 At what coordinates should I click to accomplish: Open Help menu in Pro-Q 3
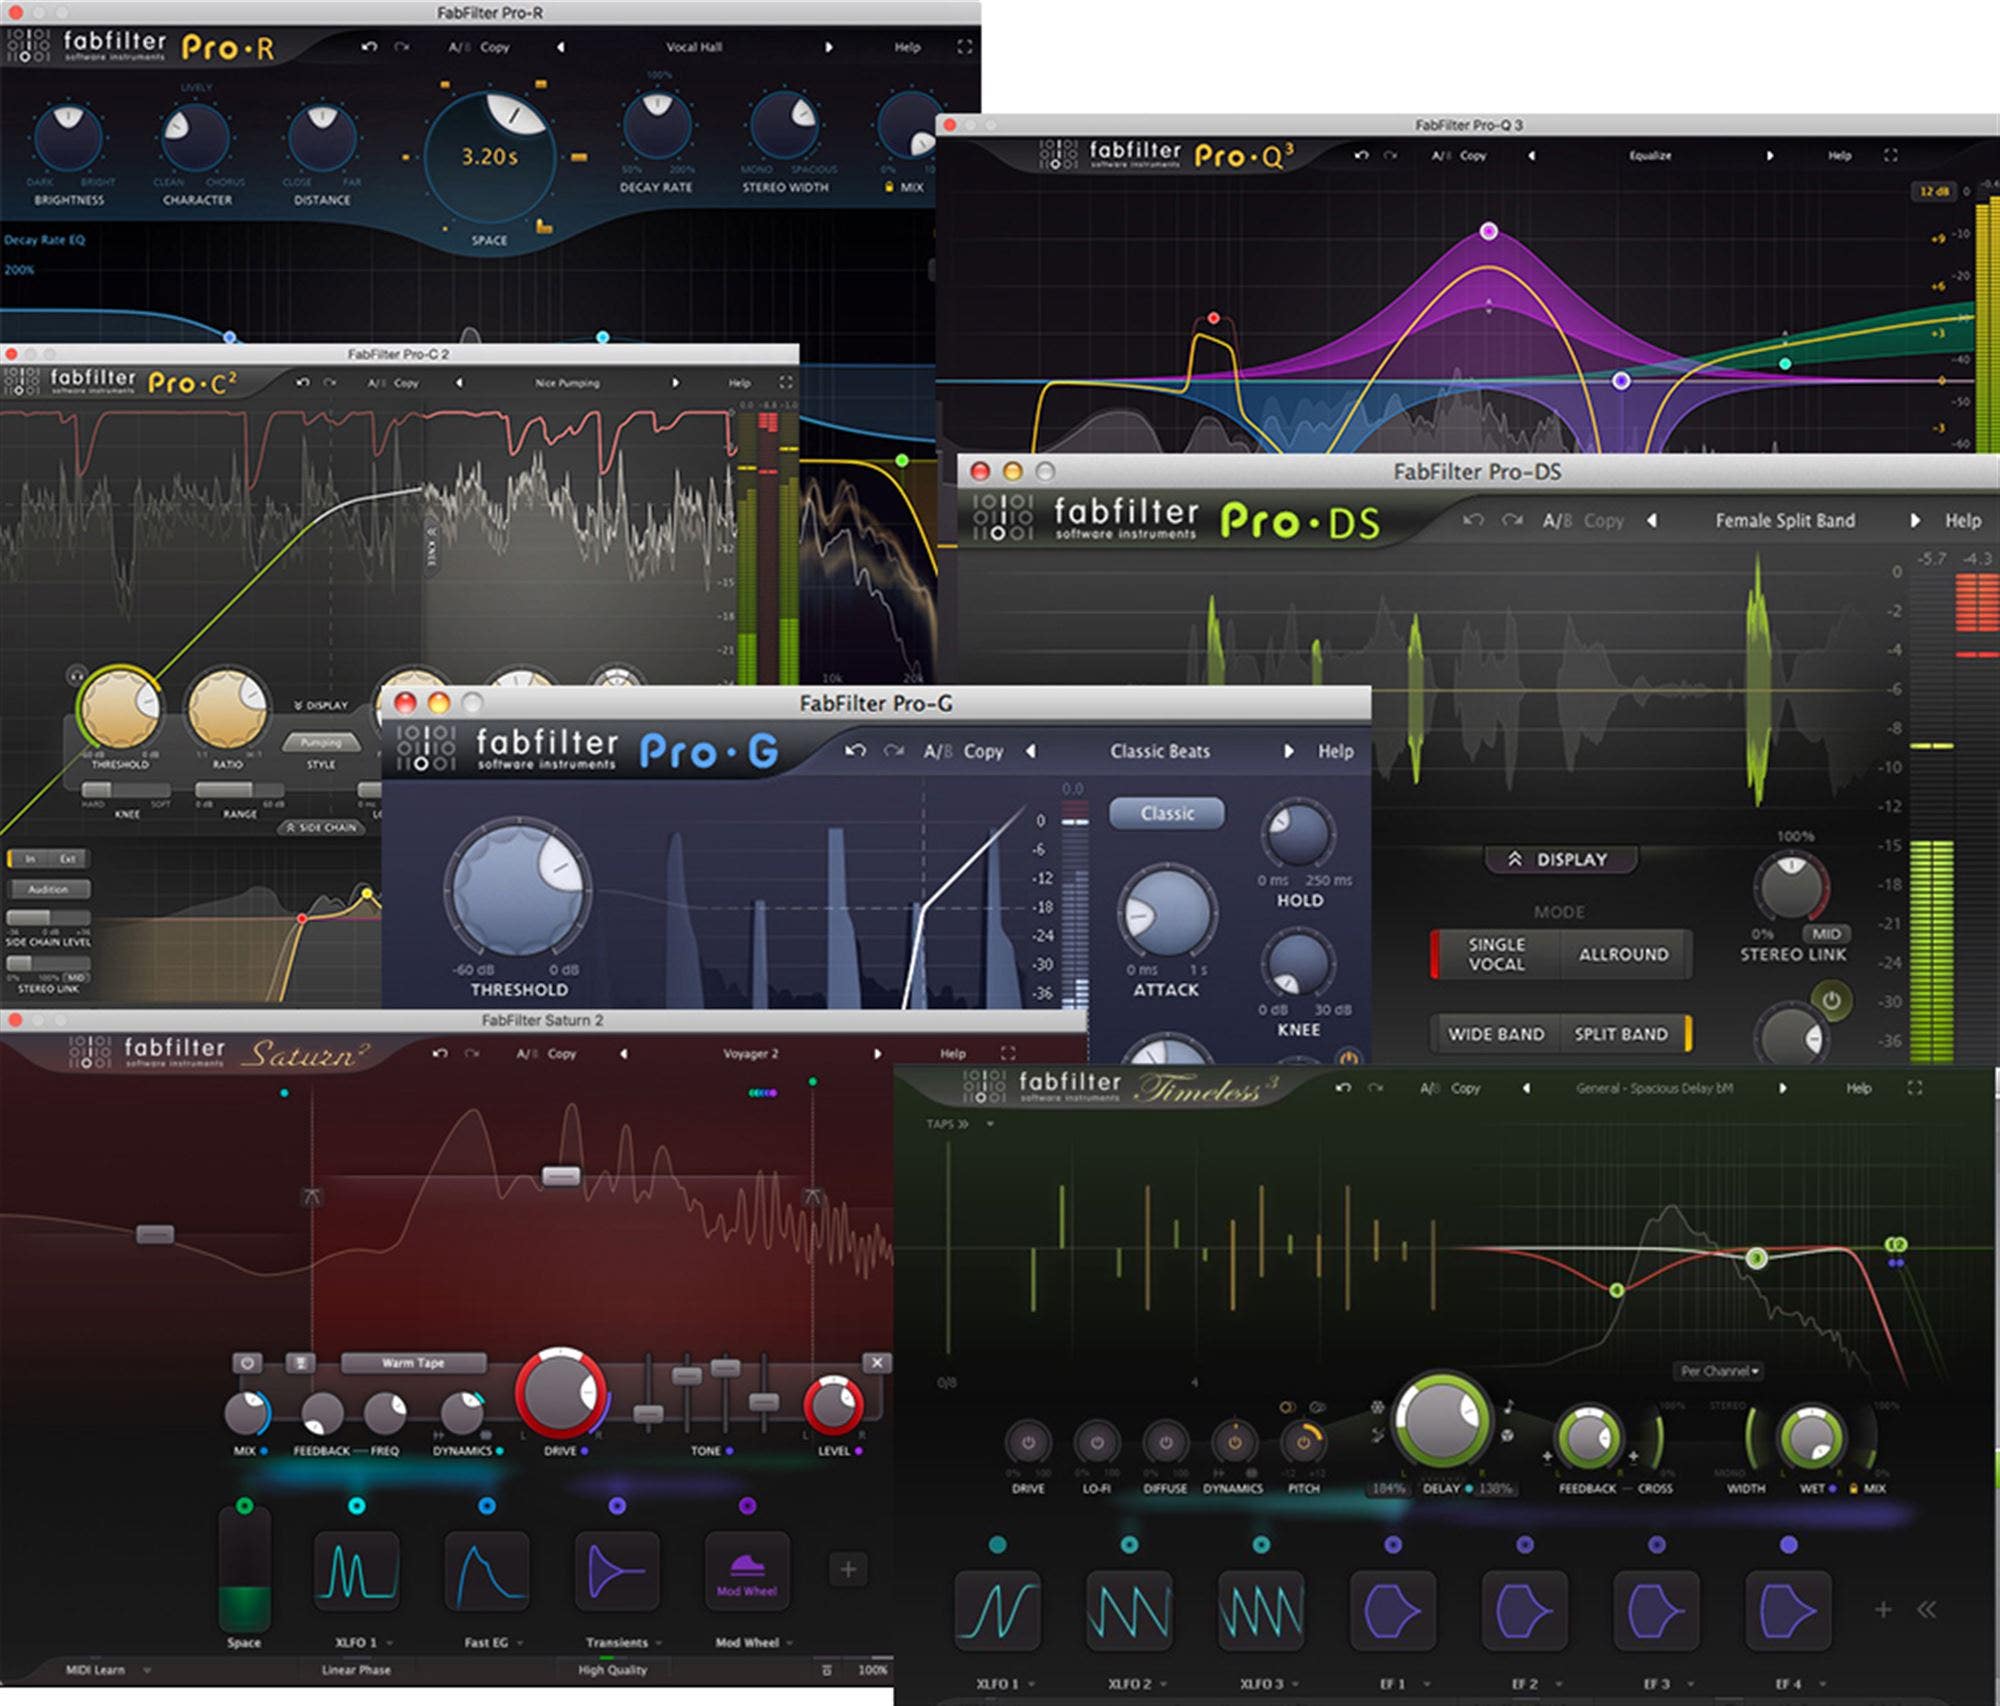1839,155
